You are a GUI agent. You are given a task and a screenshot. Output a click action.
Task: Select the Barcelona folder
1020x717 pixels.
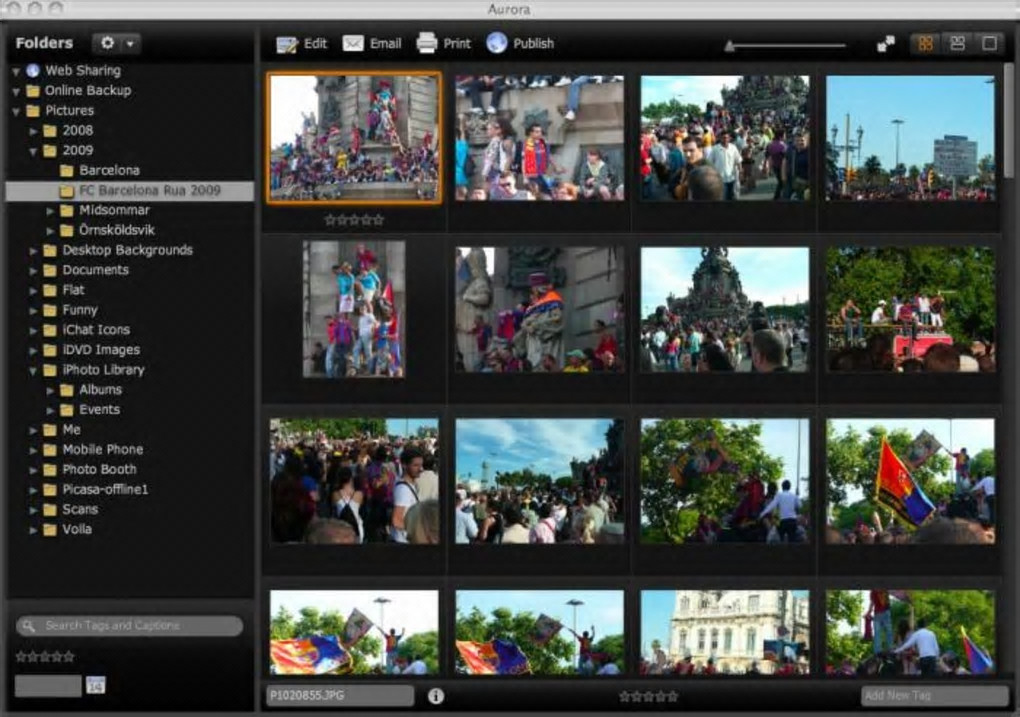(x=109, y=170)
